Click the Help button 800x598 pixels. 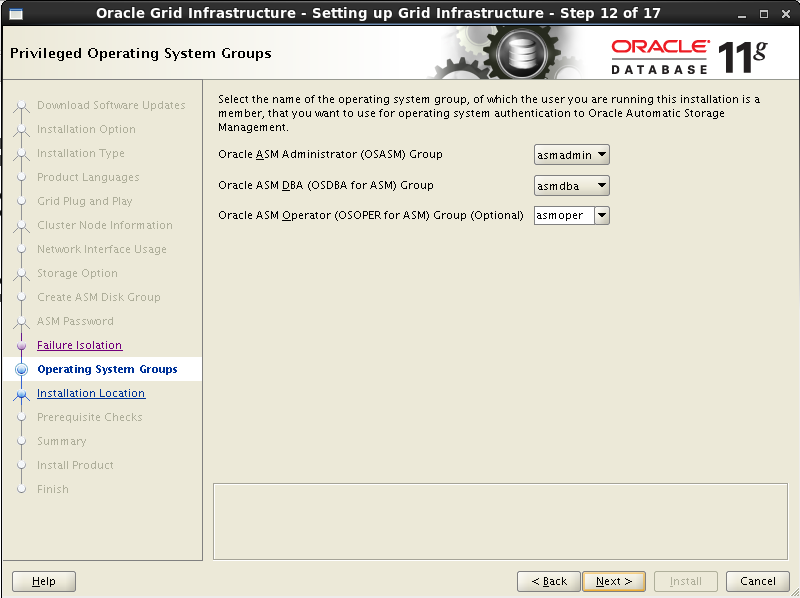44,581
